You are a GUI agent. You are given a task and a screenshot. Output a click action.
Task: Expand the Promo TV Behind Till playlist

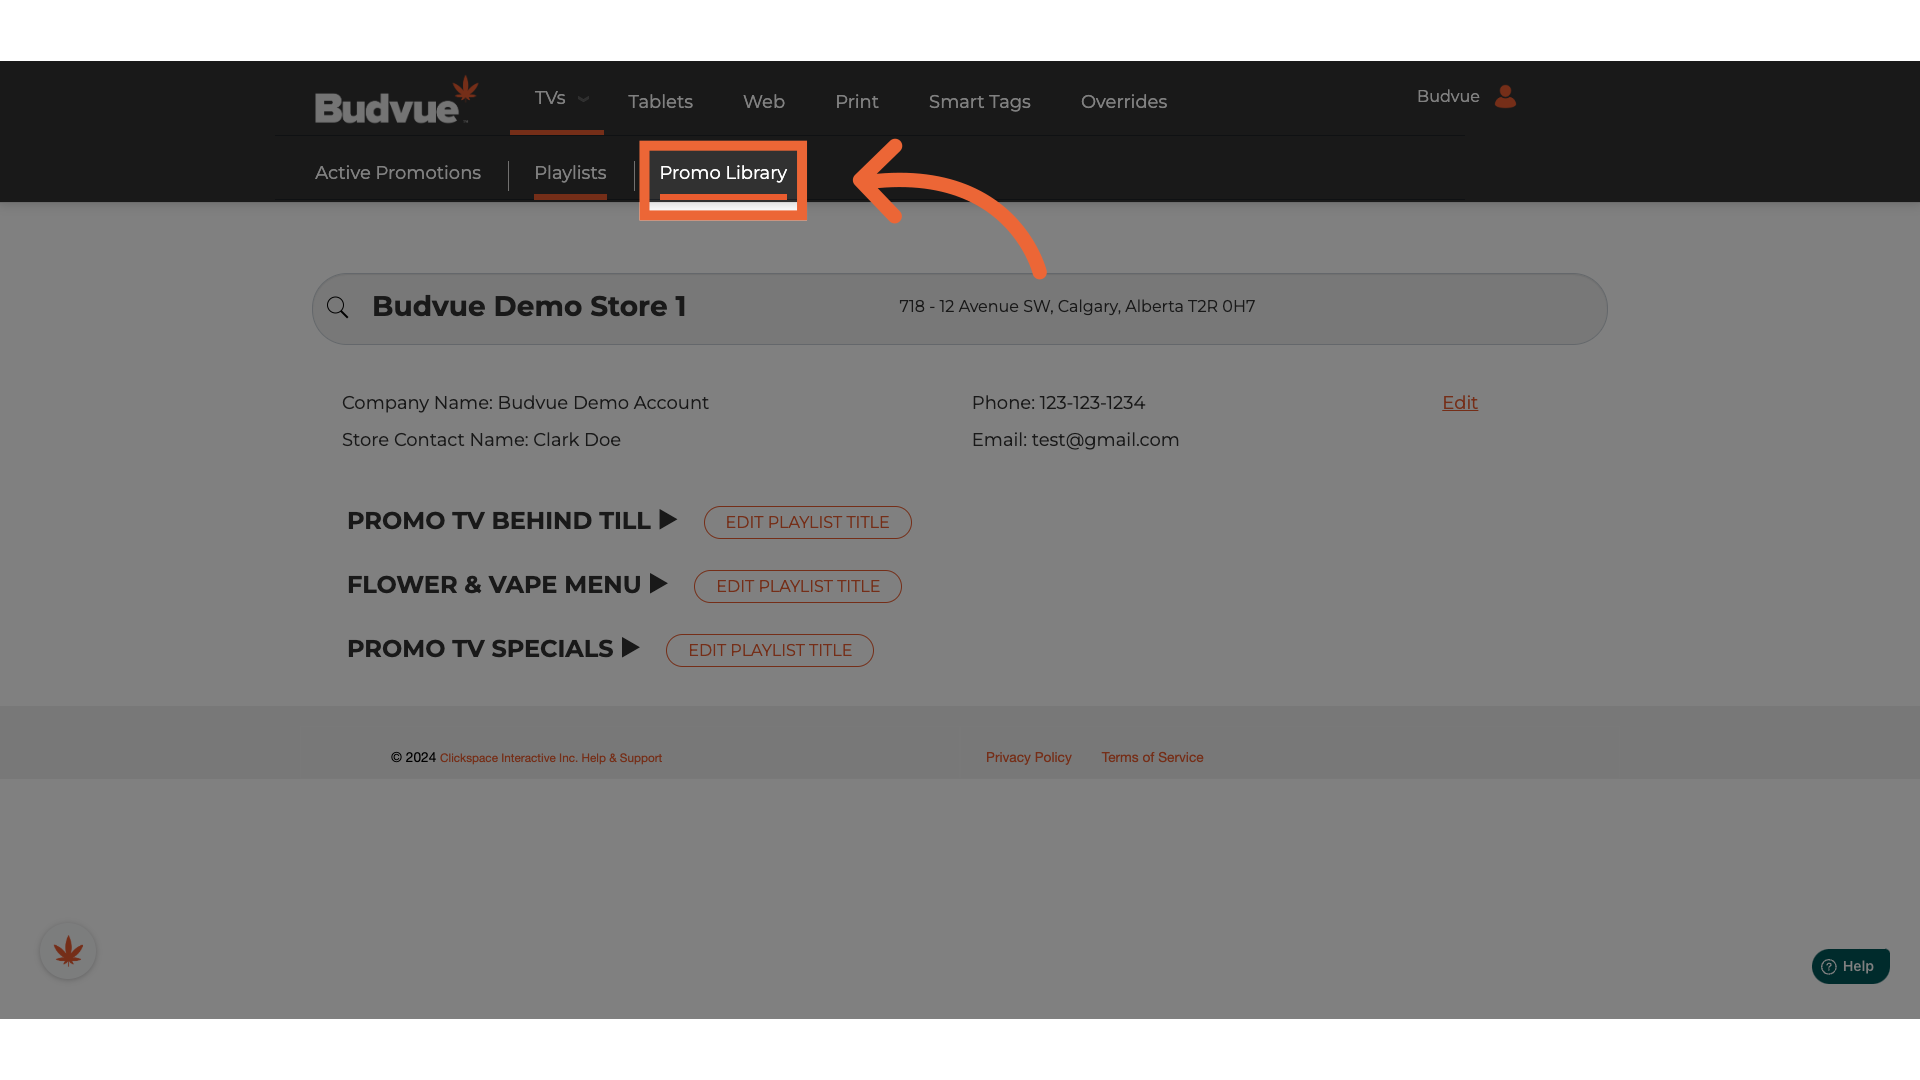tap(668, 520)
